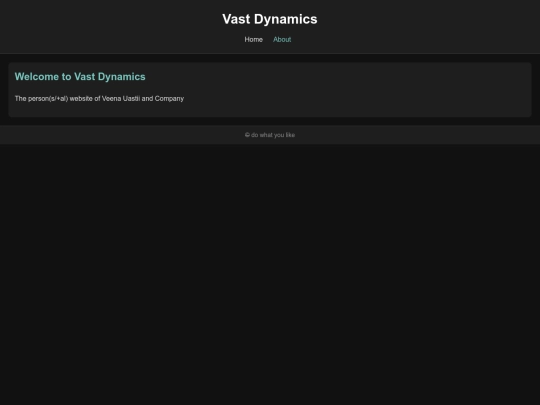Image resolution: width=540 pixels, height=405 pixels.
Task: Click the Welcome to Vast Dynamics heading
Action: pyautogui.click(x=80, y=76)
